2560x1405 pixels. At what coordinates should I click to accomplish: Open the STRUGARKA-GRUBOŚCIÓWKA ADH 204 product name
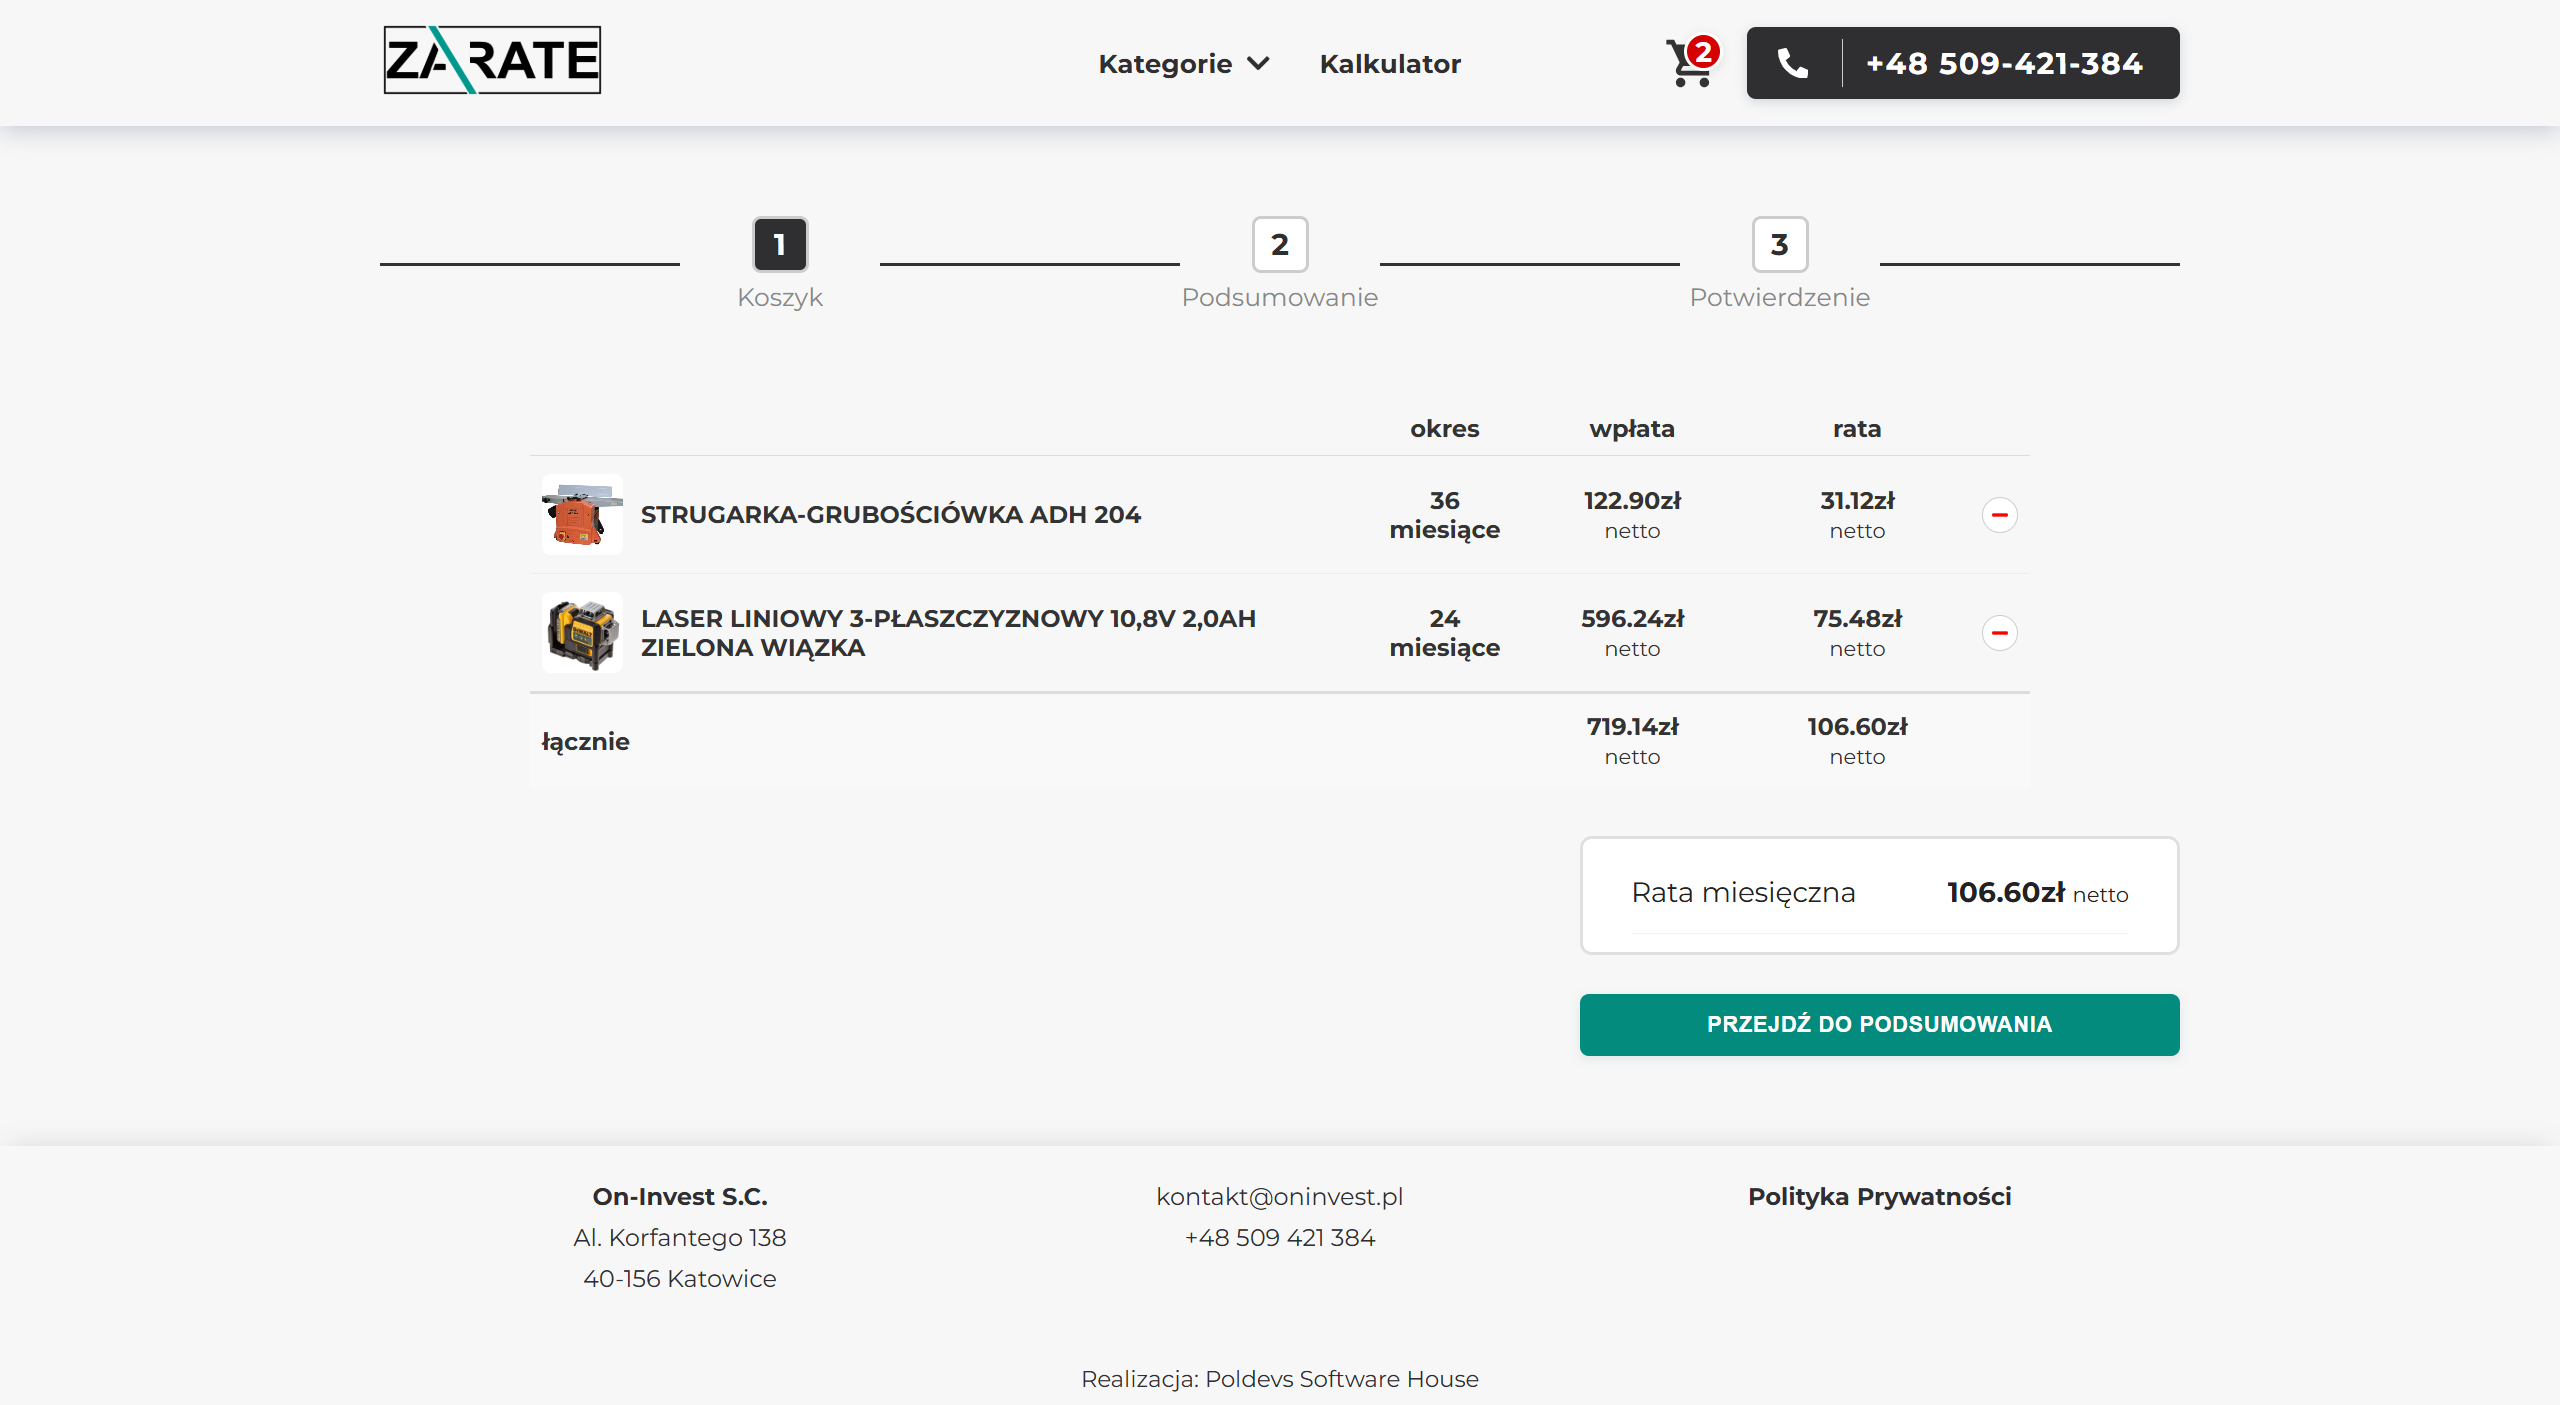point(890,514)
